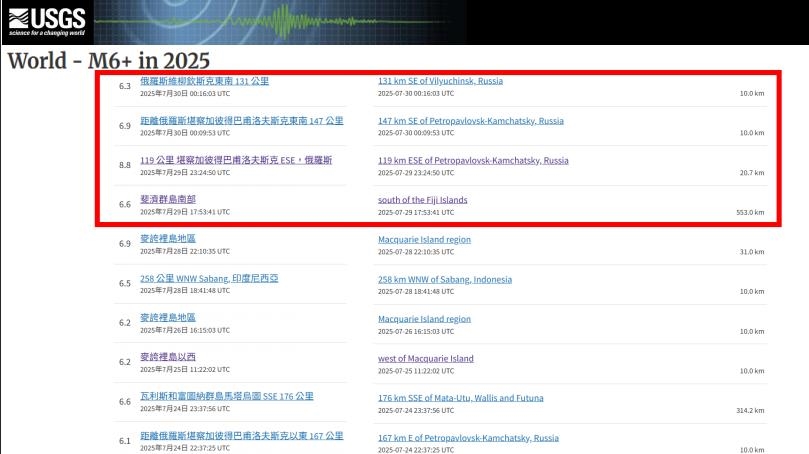Open Chinese link '麥誇裡島地區' dated 7月28日
809x454 pixels.
click(168, 239)
